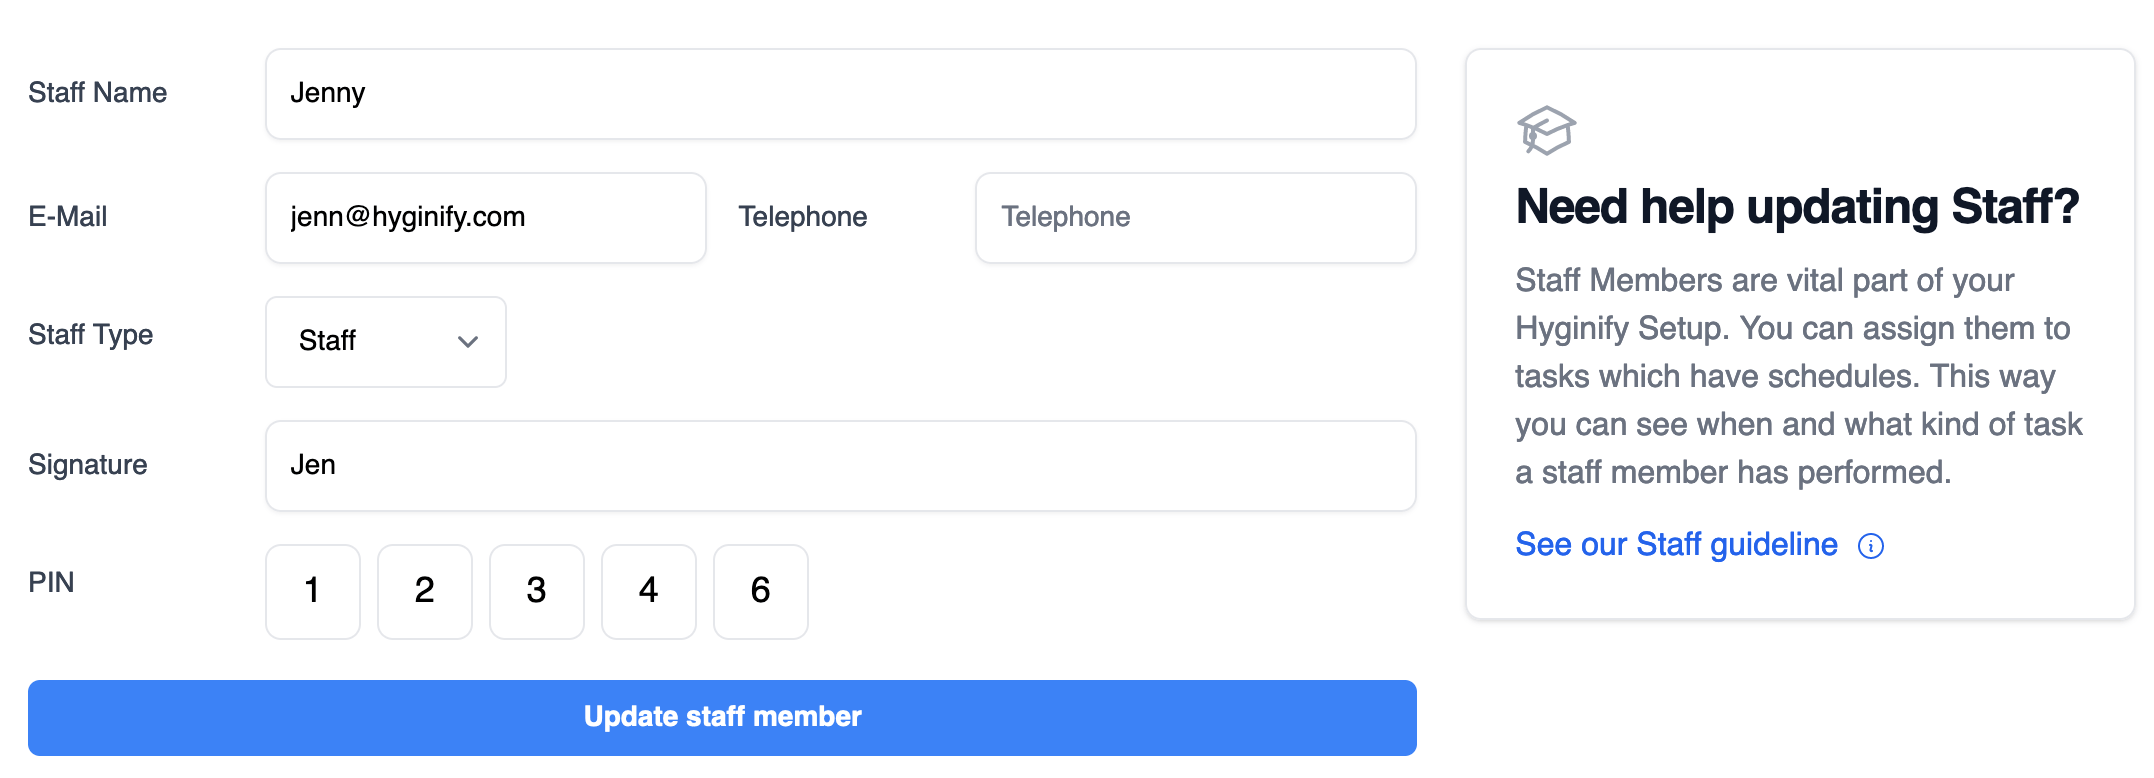Click the Signature label
The image size is (2154, 778).
tap(87, 465)
